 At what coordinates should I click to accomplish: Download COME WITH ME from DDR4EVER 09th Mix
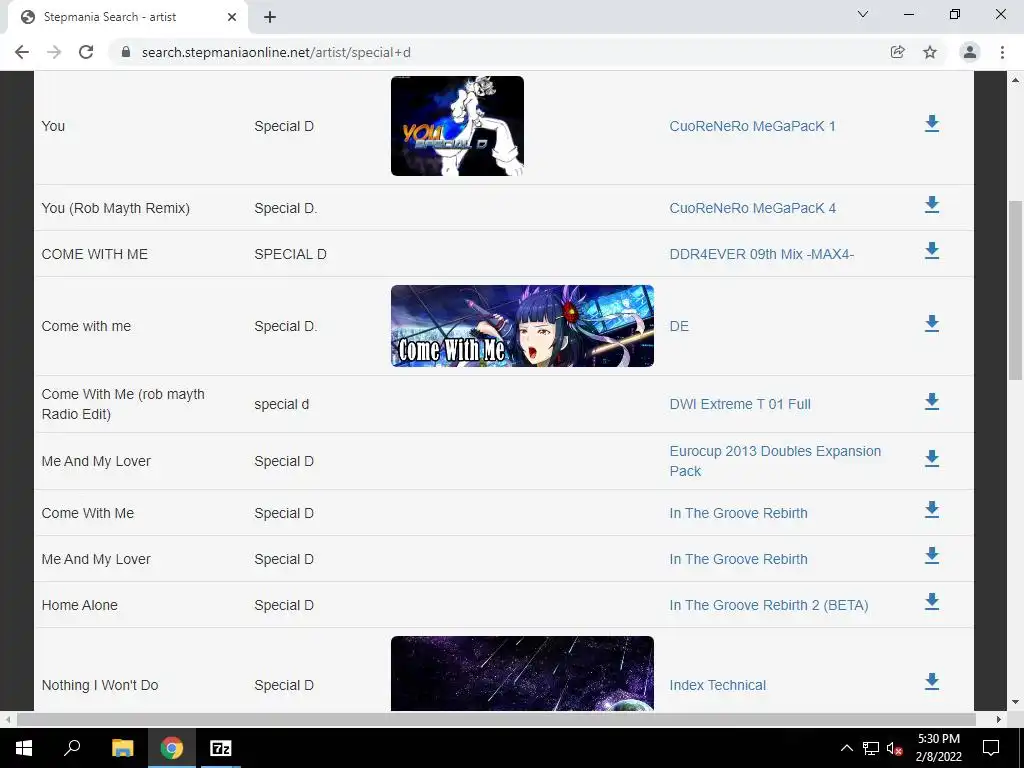click(x=932, y=251)
